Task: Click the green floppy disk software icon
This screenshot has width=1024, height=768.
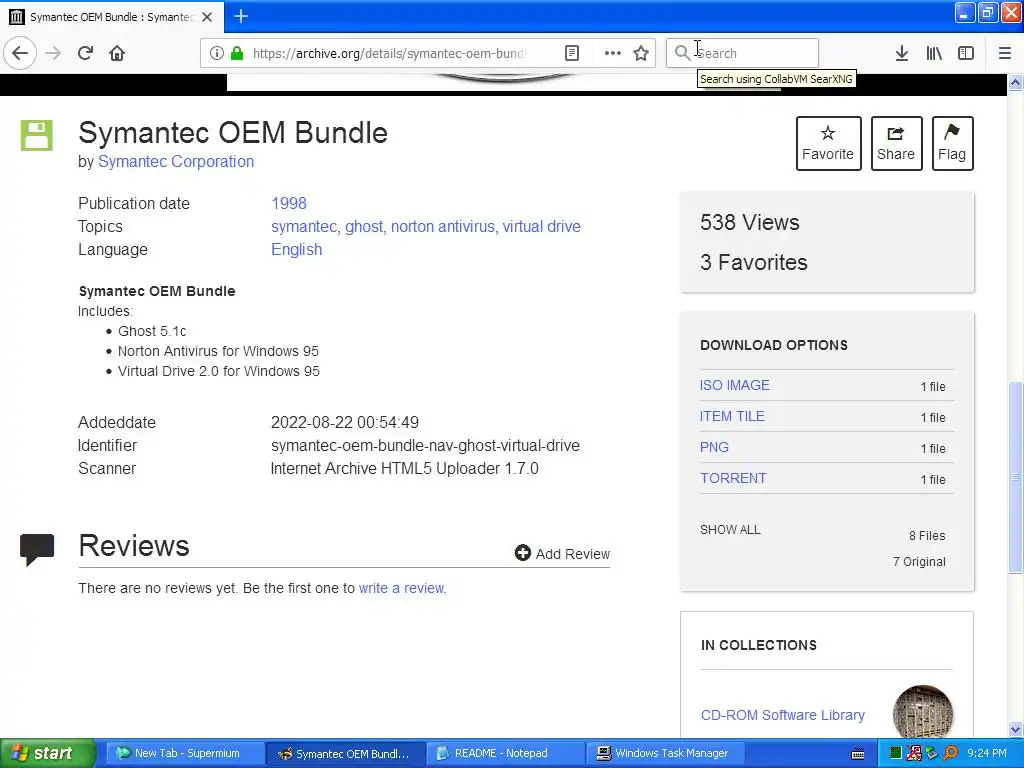Action: click(x=37, y=136)
